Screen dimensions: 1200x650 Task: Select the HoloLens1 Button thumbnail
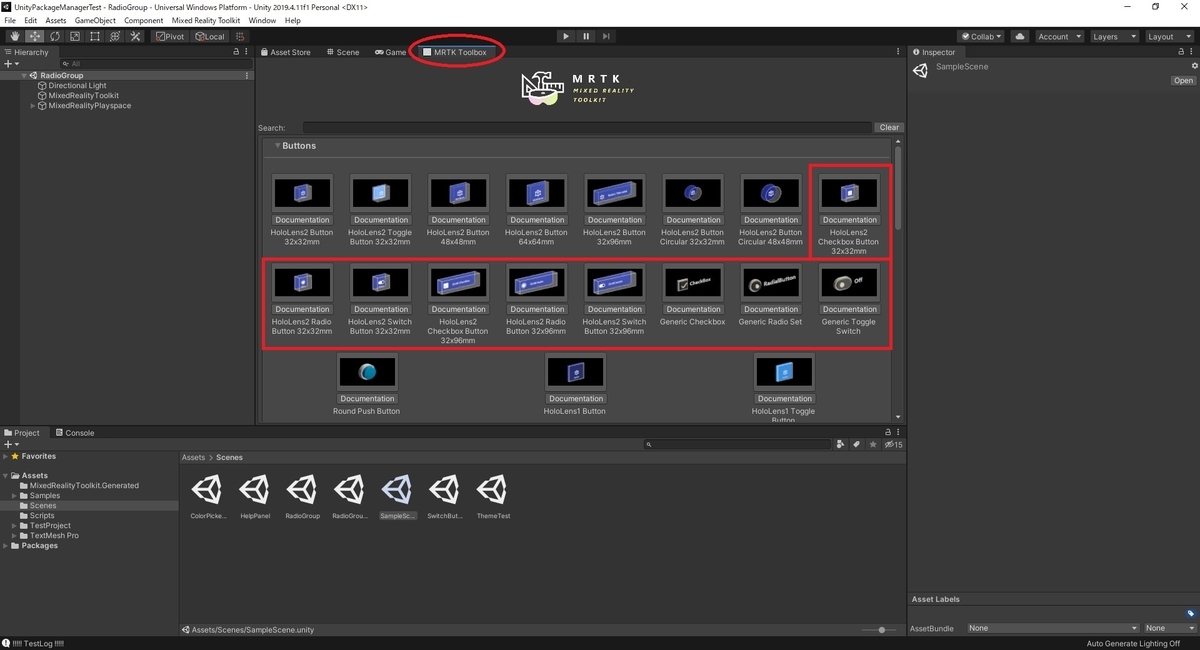(x=575, y=372)
